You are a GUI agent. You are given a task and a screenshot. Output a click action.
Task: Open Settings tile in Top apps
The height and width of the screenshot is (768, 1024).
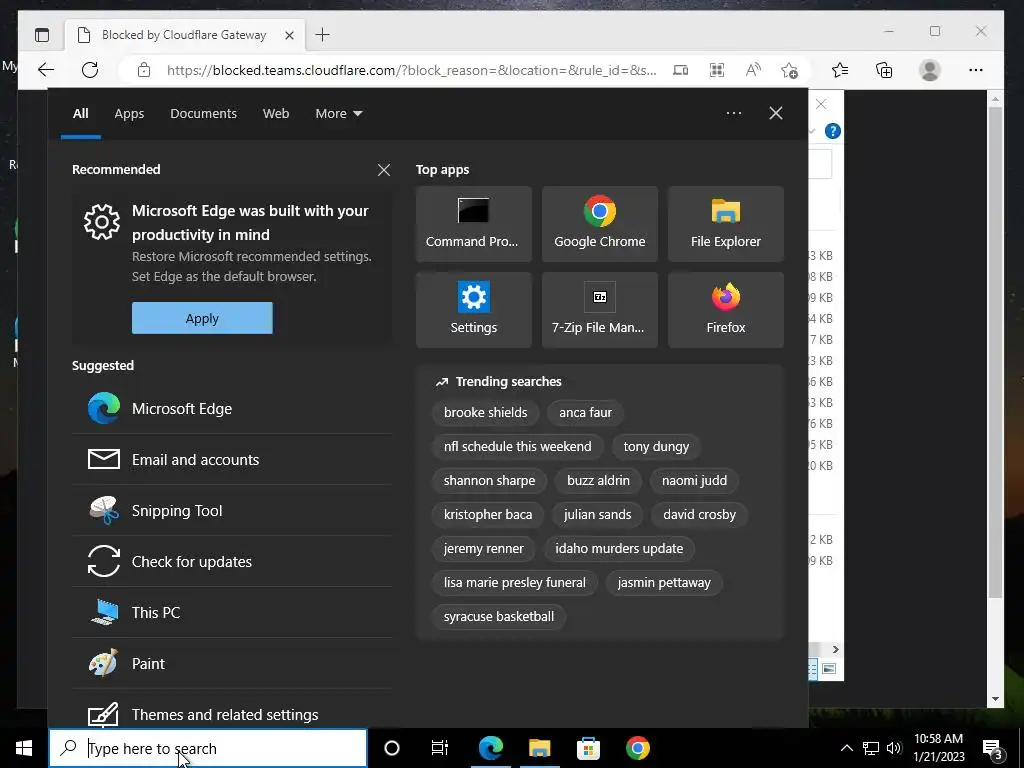pyautogui.click(x=473, y=310)
